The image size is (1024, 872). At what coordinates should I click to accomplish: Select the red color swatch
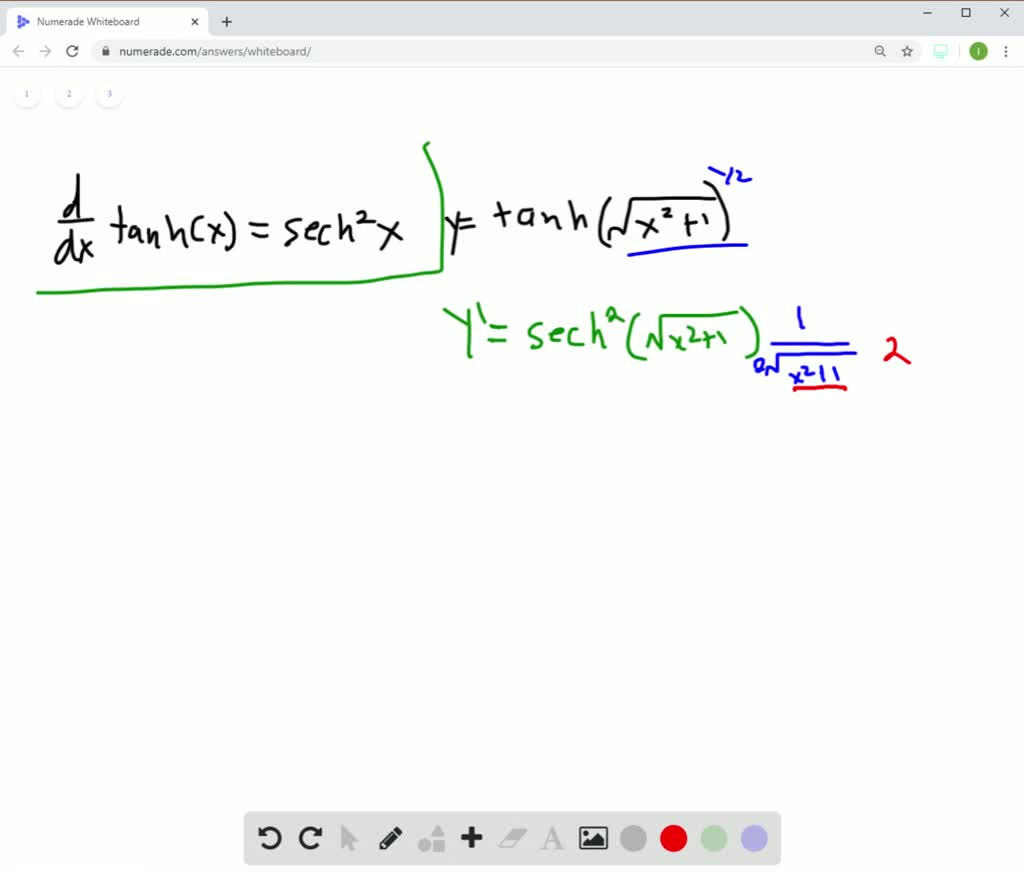[x=673, y=838]
